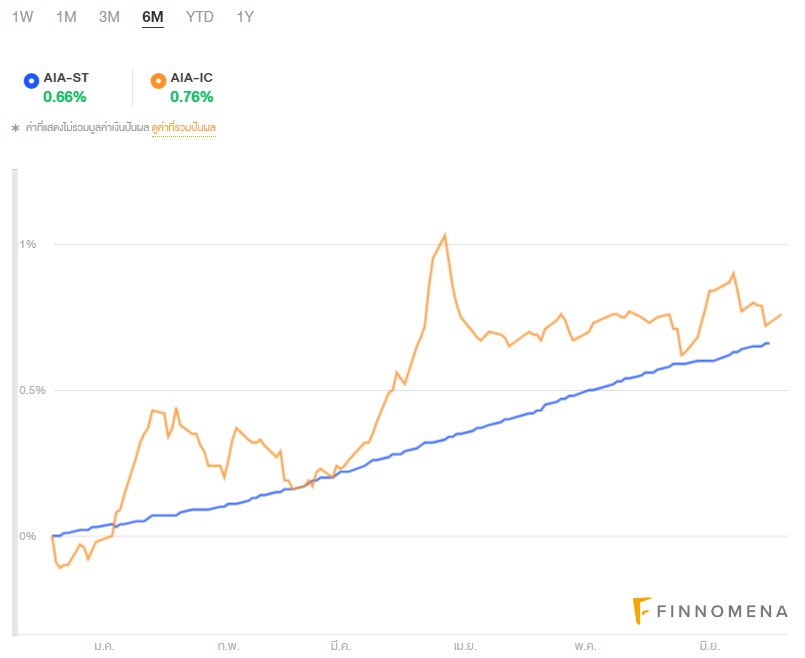The image size is (805, 658).
Task: Click the ม.ค. x-axis month label
Action: pyautogui.click(x=104, y=647)
